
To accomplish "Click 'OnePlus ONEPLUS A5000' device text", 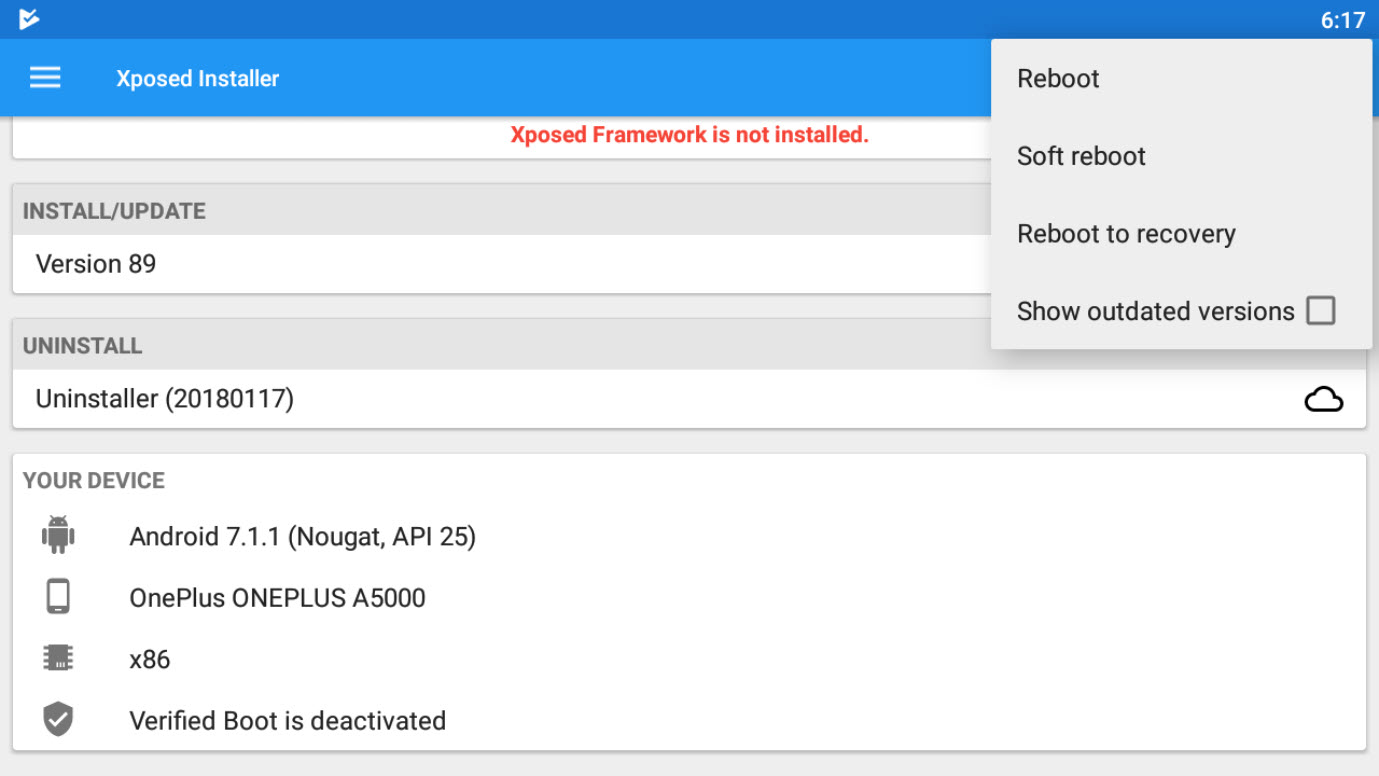I will click(277, 598).
